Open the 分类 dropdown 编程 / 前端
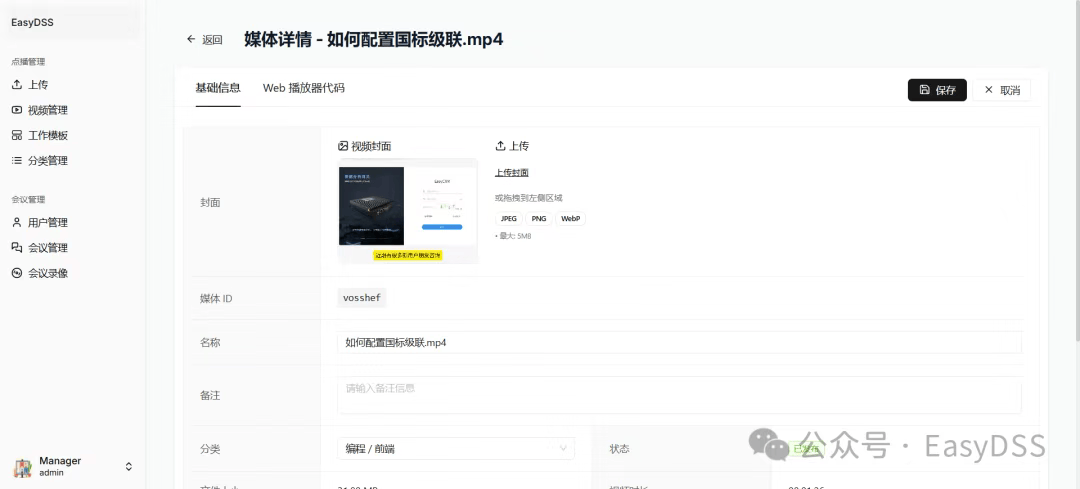This screenshot has width=1080, height=489. click(x=456, y=449)
